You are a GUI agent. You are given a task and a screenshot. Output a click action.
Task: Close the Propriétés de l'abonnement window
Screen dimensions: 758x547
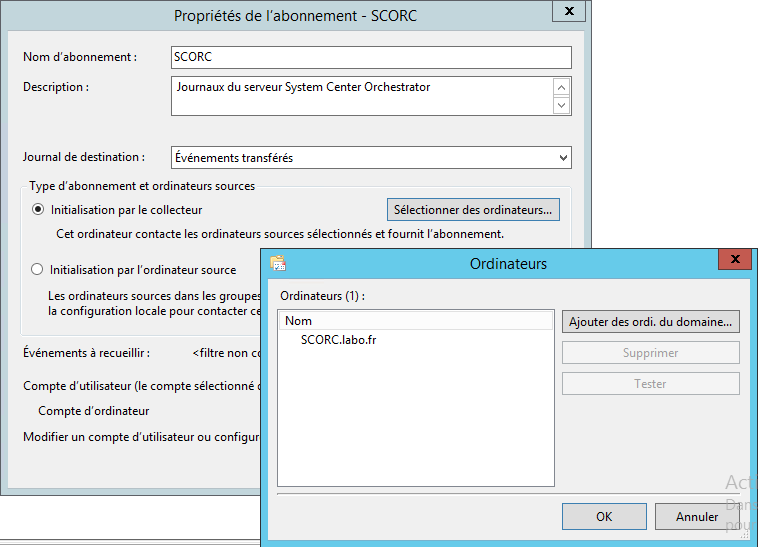569,12
